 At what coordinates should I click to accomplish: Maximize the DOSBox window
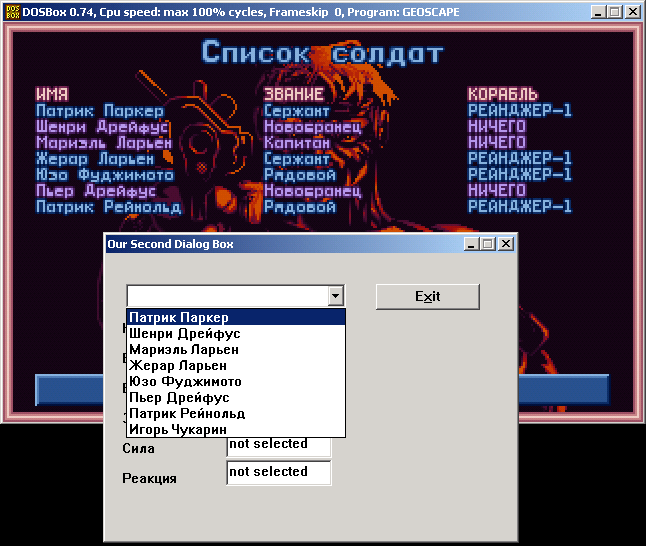(x=615, y=12)
